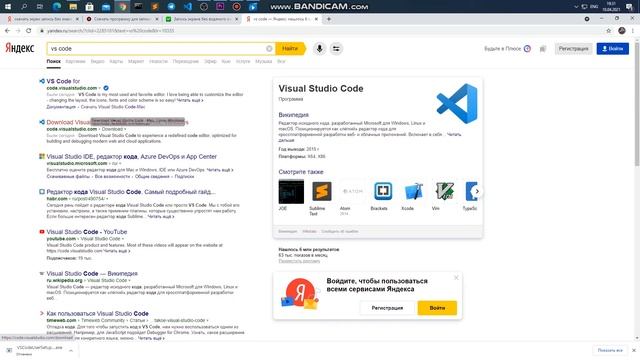This screenshot has height=360, width=640.
Task: Select the Видео search category
Action: 97,61
